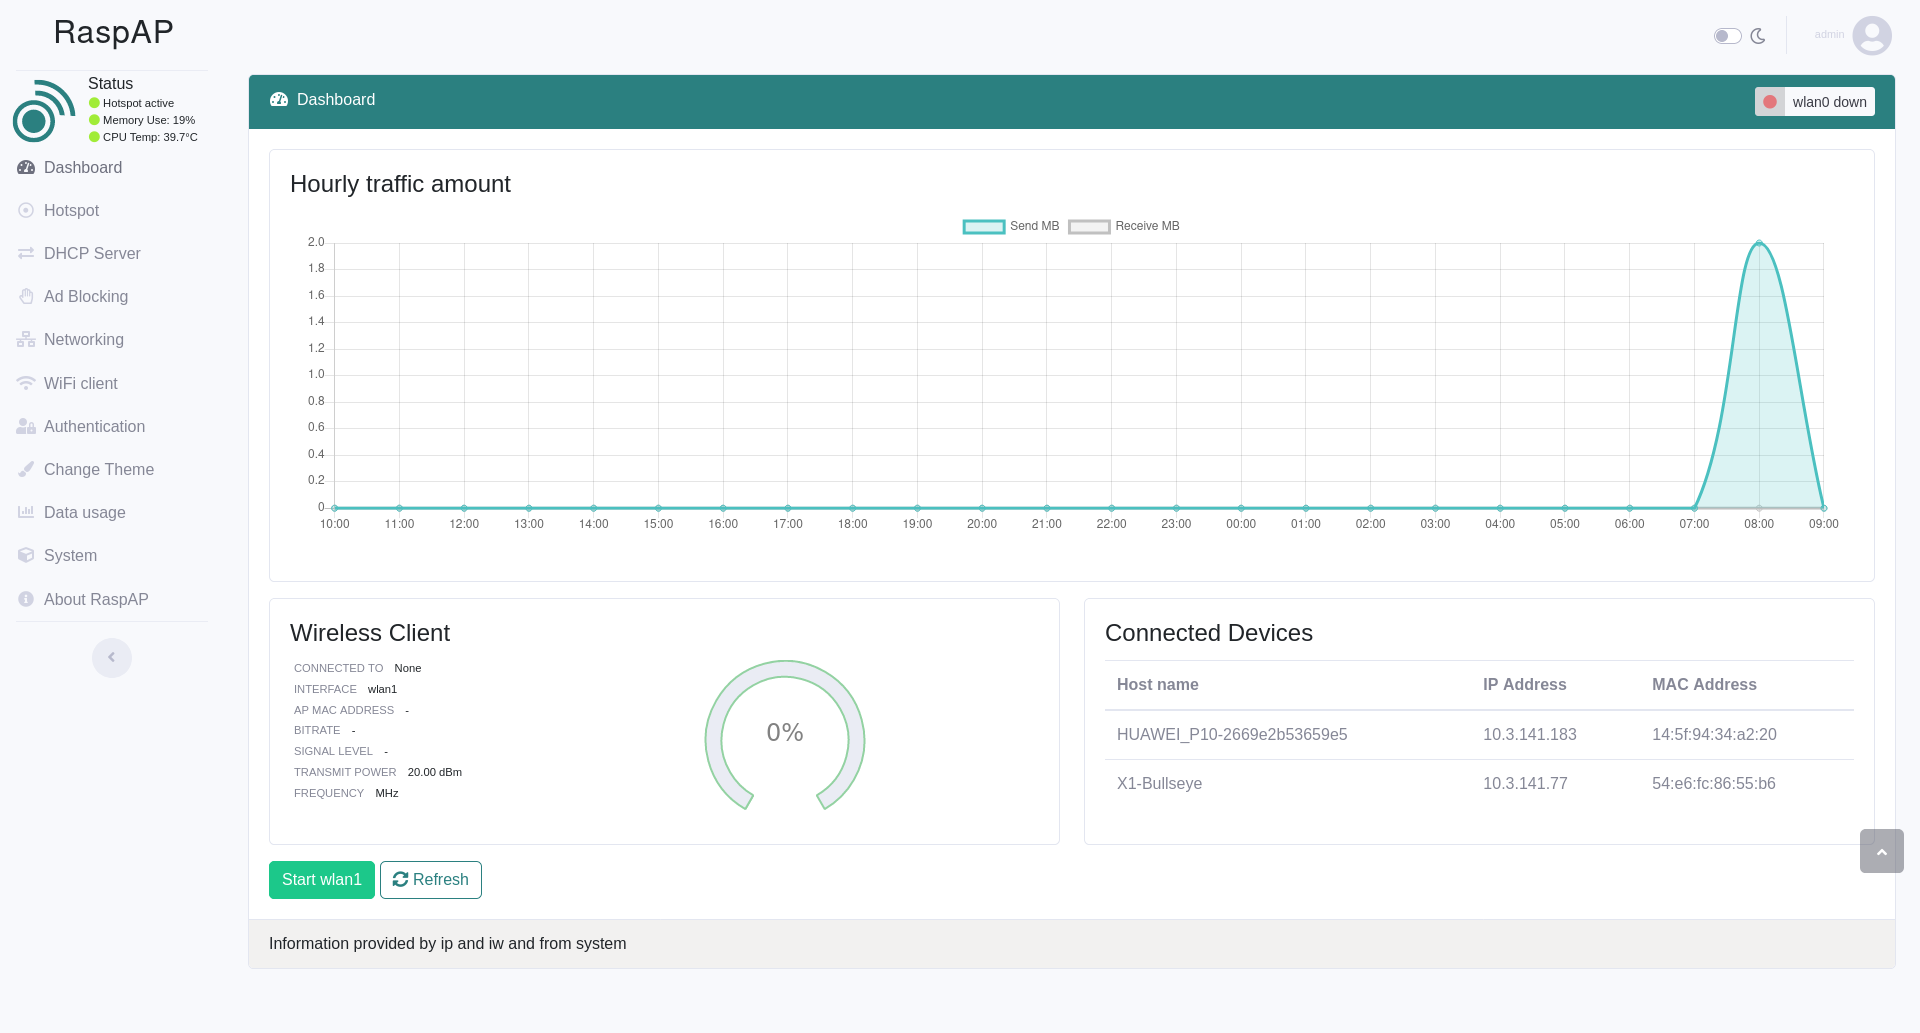This screenshot has height=1033, width=1920.
Task: Open the About RaspAP page
Action: coord(25,599)
